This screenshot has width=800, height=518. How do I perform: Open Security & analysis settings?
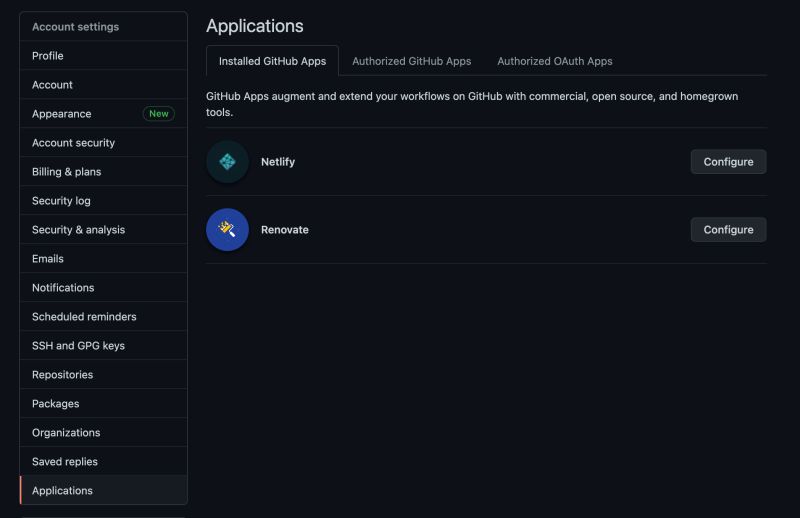pyautogui.click(x=78, y=230)
